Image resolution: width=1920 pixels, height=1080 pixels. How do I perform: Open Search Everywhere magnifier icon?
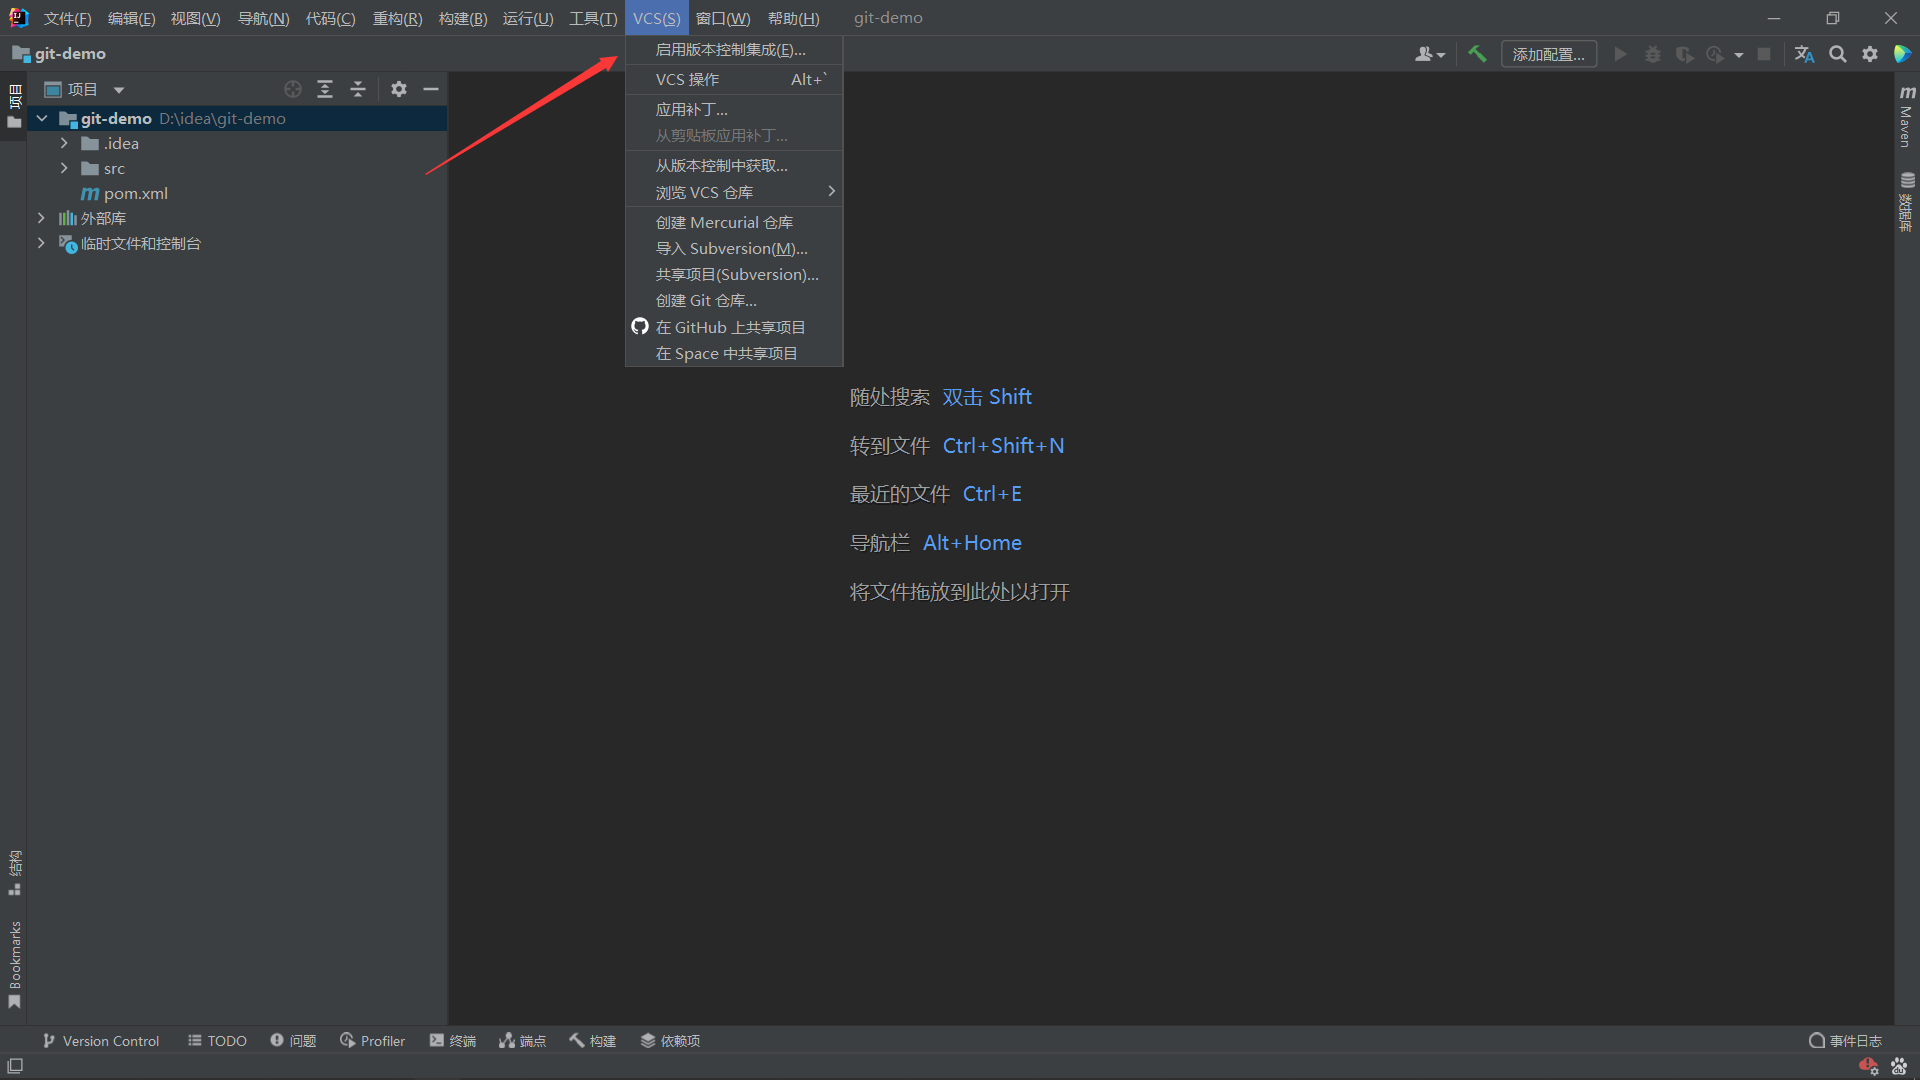point(1838,54)
